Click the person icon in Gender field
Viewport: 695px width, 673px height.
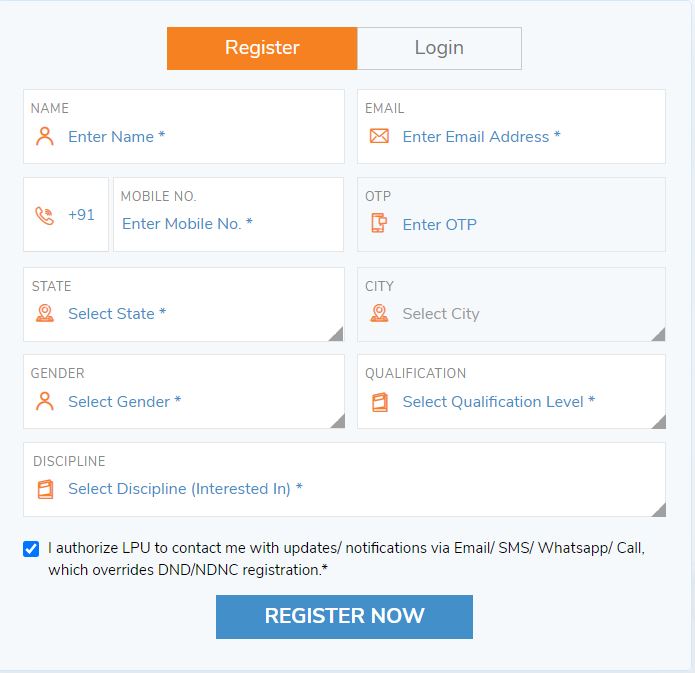(44, 402)
